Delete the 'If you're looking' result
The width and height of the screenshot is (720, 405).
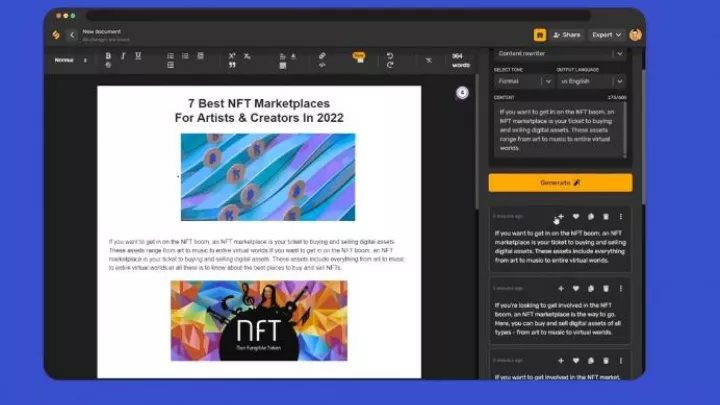606,288
